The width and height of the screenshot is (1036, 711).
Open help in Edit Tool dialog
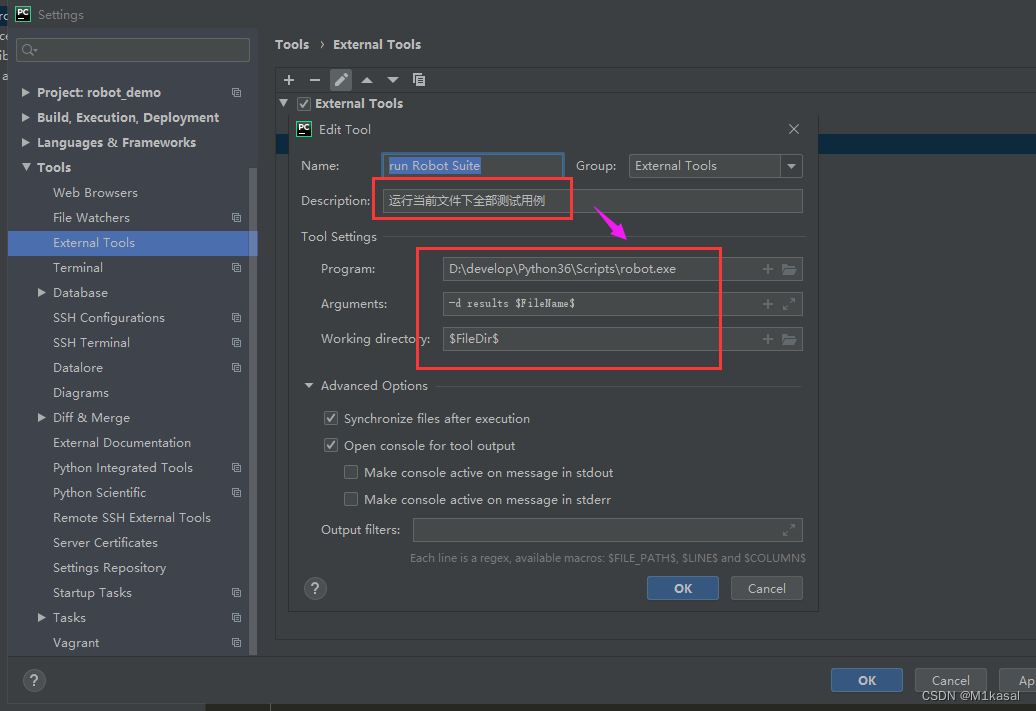tap(315, 588)
